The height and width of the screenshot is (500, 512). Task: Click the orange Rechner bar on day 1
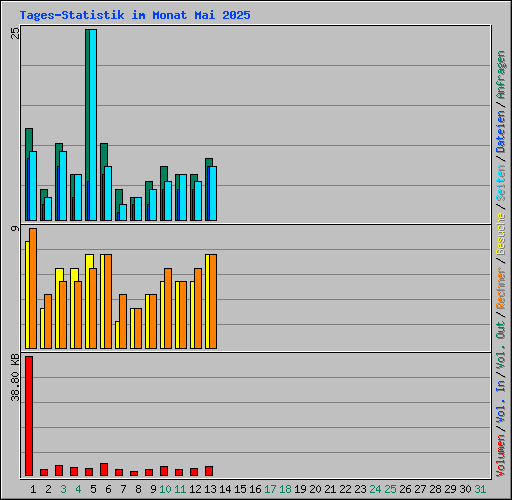point(33,289)
